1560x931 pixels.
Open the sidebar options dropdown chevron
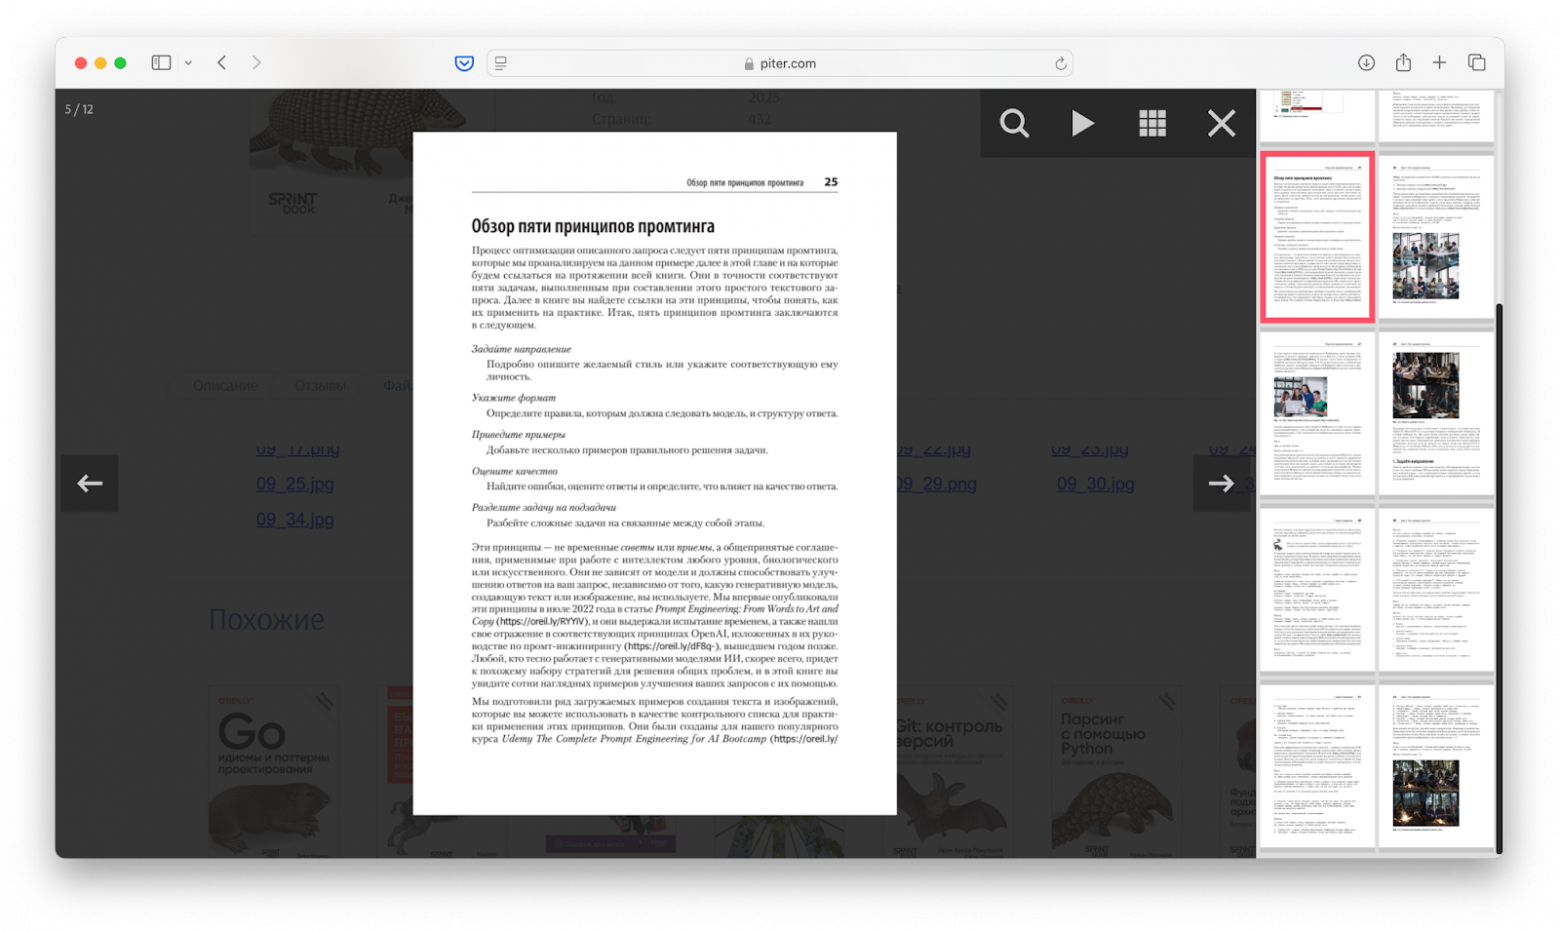coord(186,62)
